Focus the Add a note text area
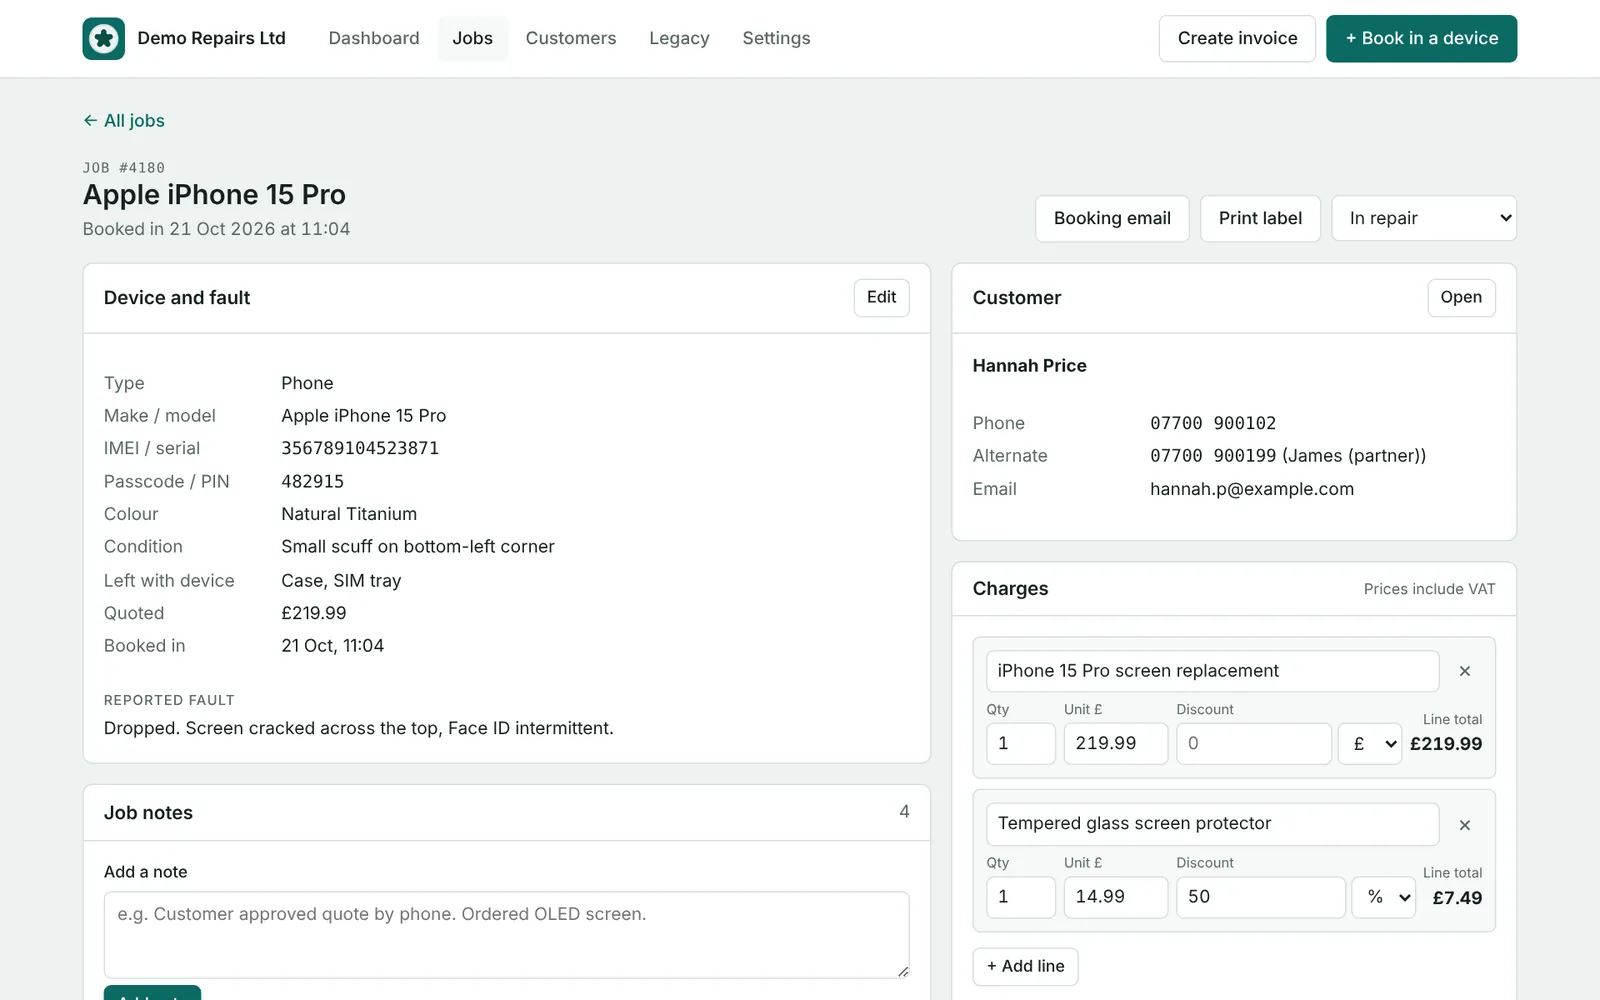Image resolution: width=1600 pixels, height=1000 pixels. point(506,935)
